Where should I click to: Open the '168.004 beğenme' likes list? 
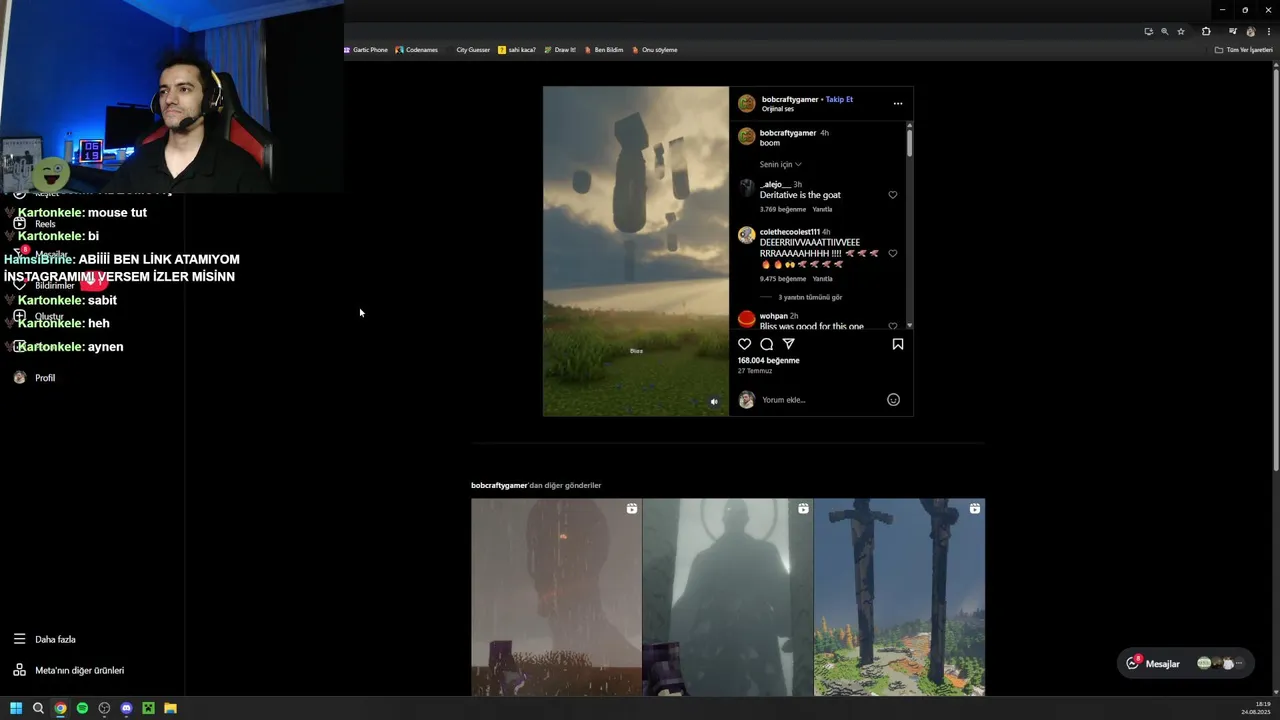[768, 360]
